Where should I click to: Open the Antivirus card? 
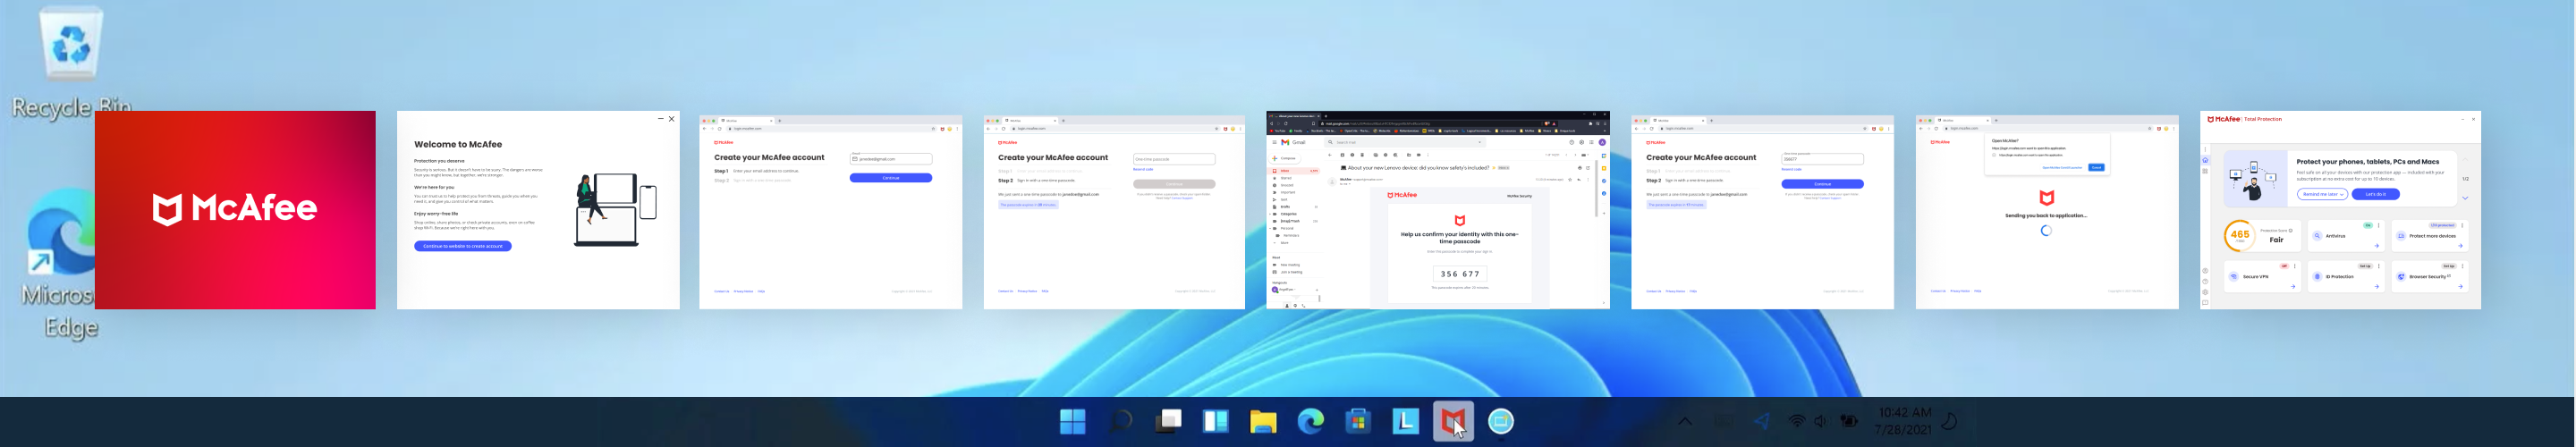click(2347, 236)
